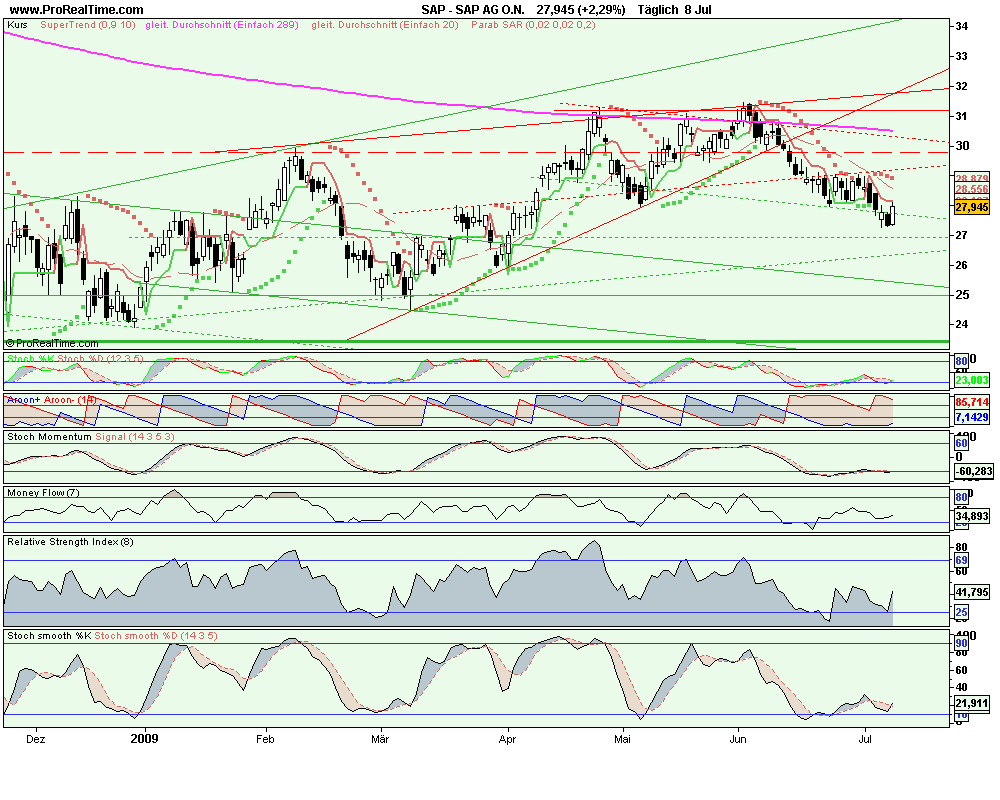Click the stochastic 80 level marker
Viewport: 1000px width, 800px height.
(x=961, y=362)
